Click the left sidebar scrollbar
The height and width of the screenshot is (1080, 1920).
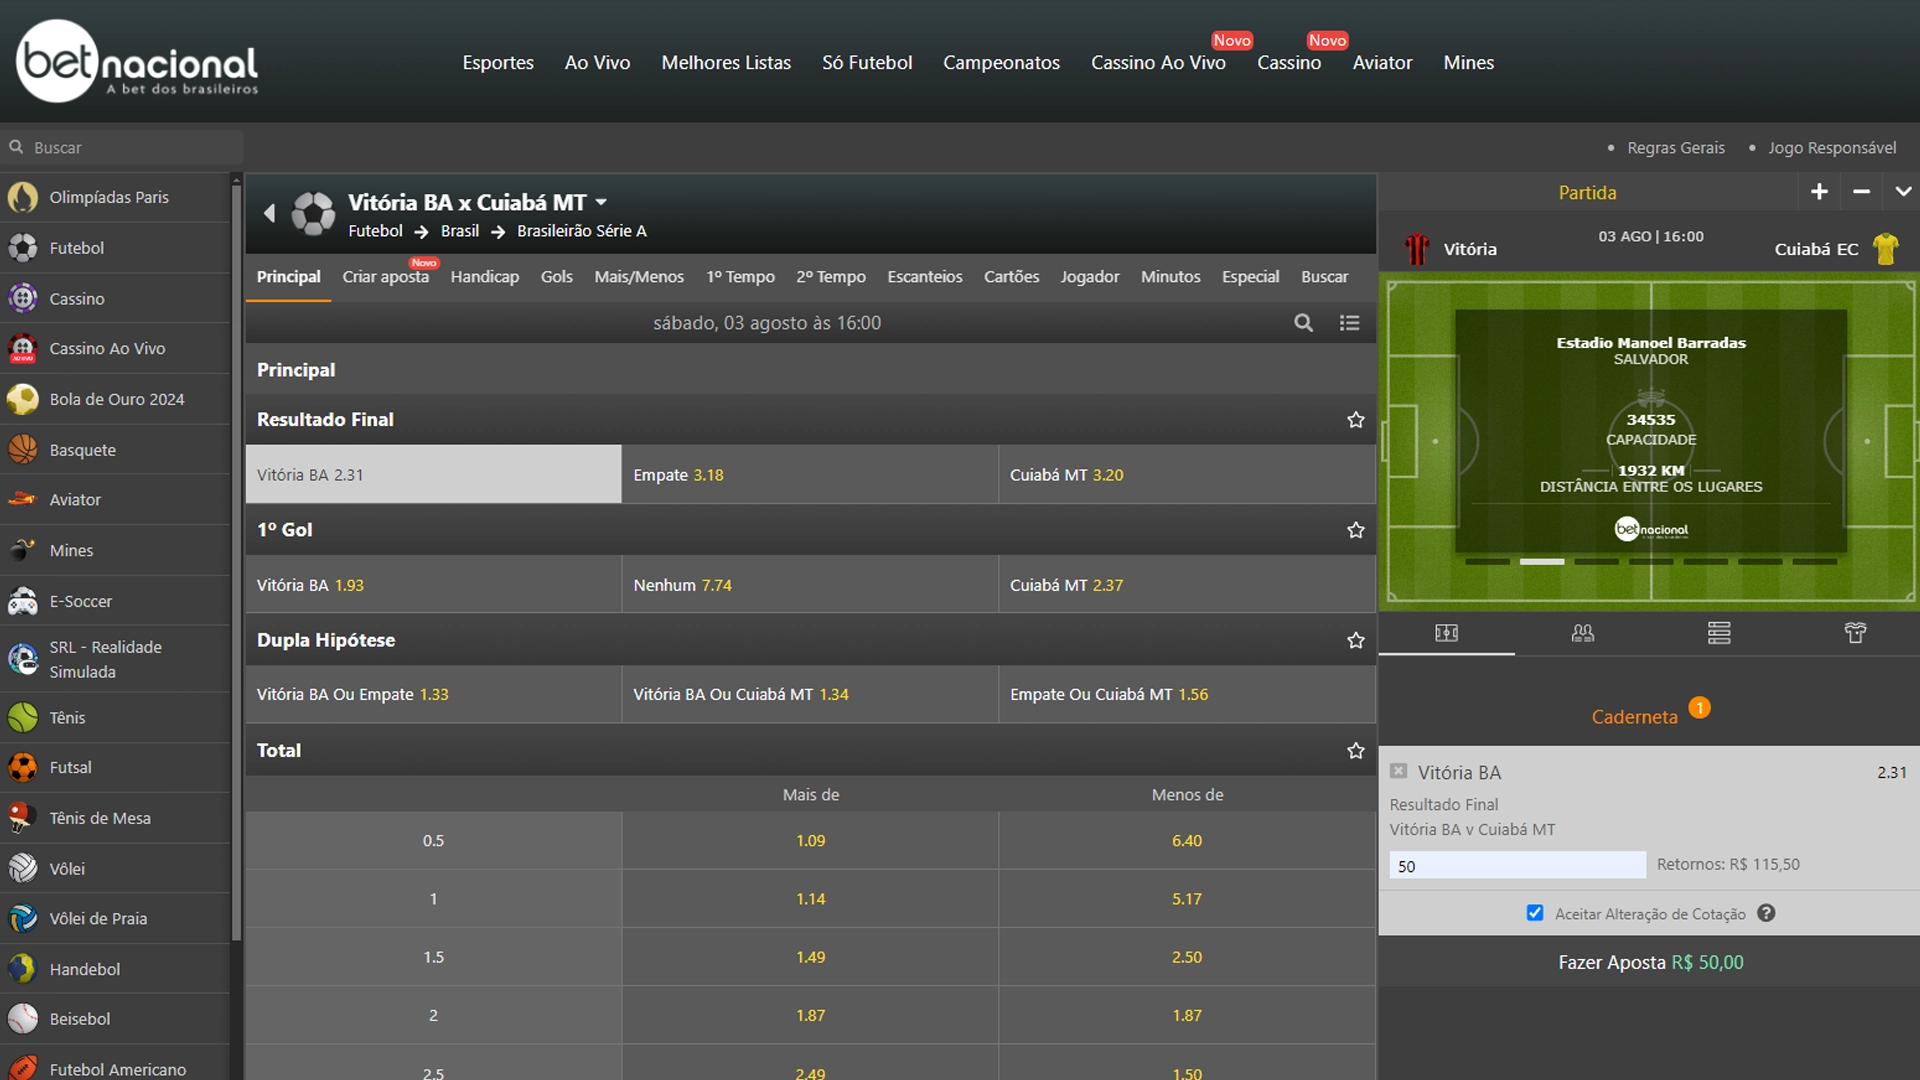click(236, 560)
